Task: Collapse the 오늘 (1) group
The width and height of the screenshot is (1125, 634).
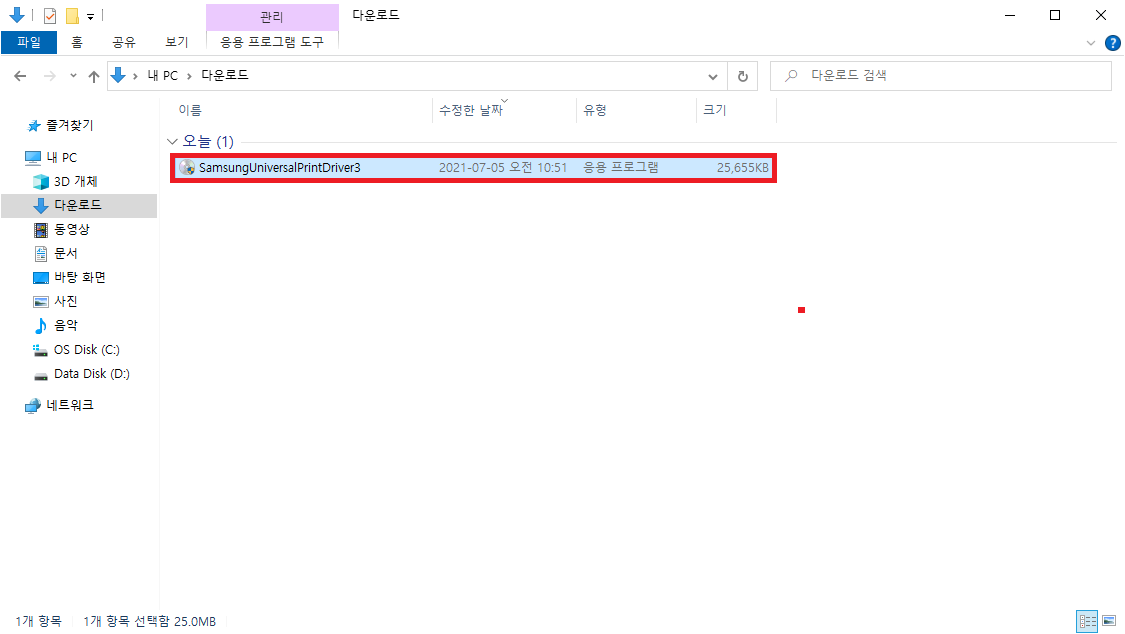Action: 172,141
